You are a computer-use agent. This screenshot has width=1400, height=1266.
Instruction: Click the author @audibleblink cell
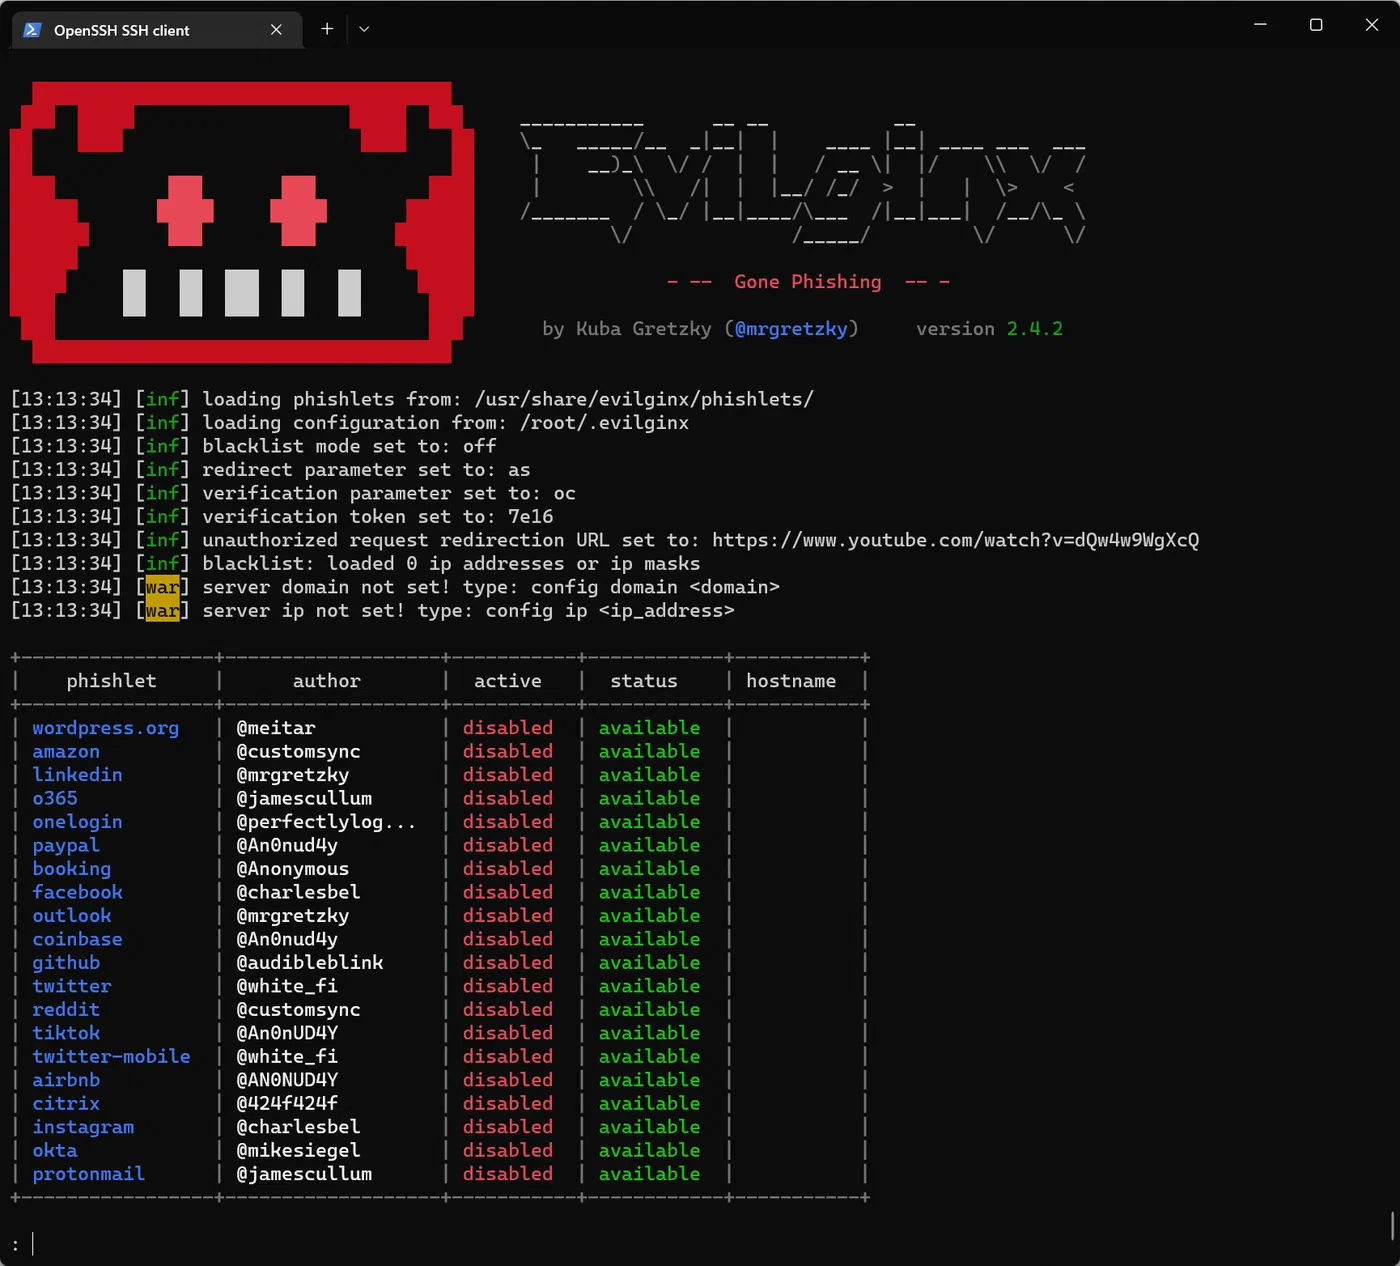coord(310,963)
